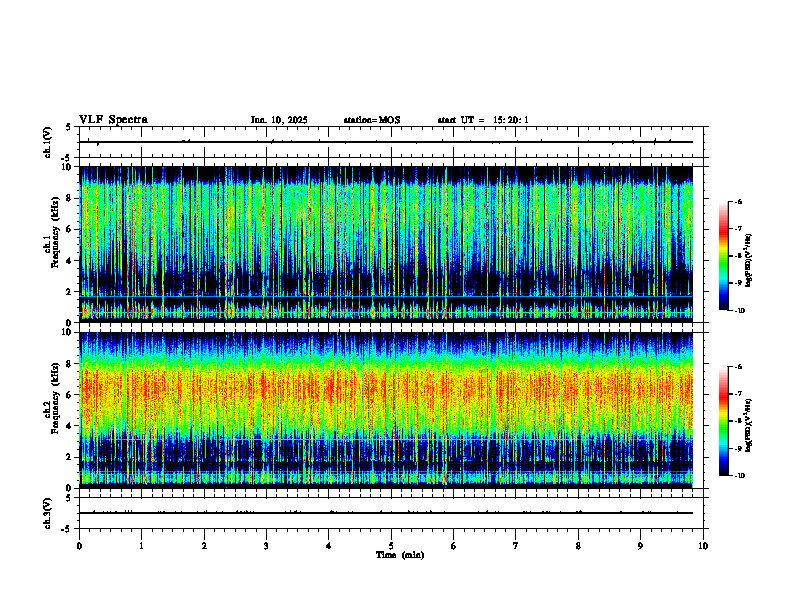Select the "Jan. 10, 2025" date label
This screenshot has height=612, width=792.
point(279,120)
